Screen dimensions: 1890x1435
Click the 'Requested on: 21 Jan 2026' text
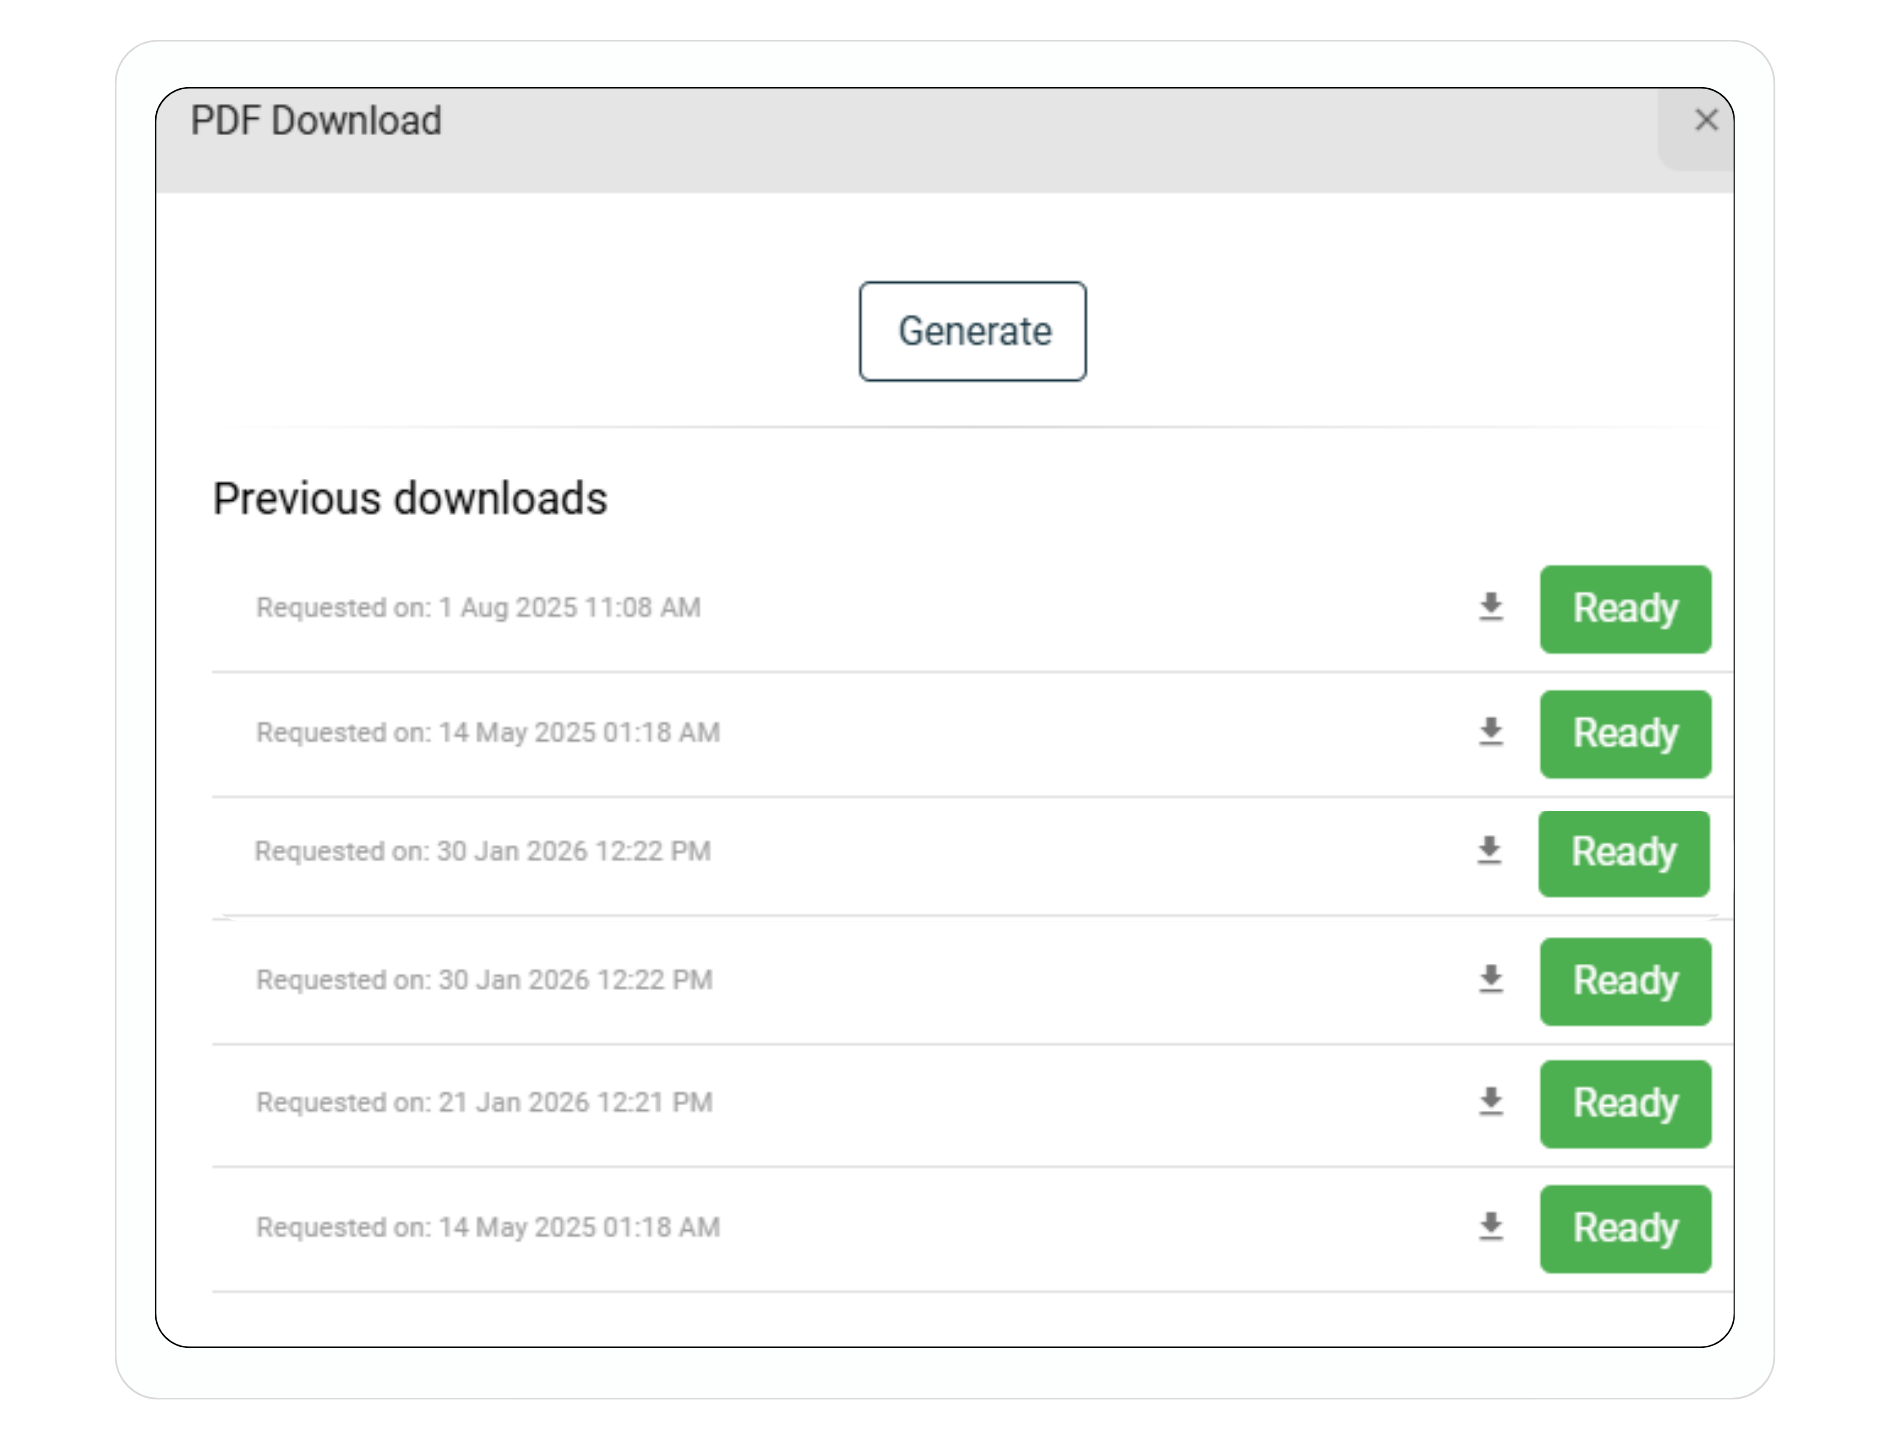click(x=484, y=1103)
